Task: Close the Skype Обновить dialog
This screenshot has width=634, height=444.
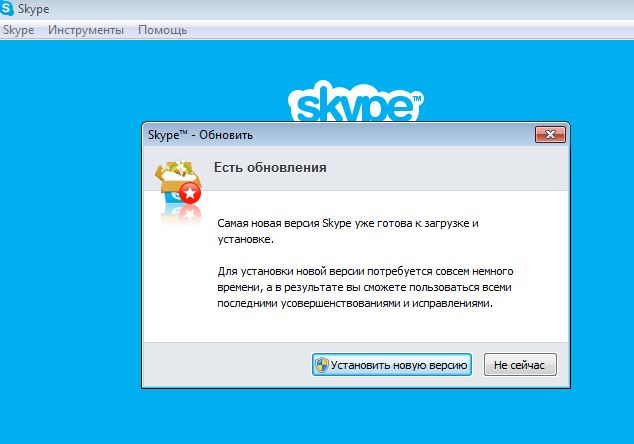Action: [x=550, y=134]
